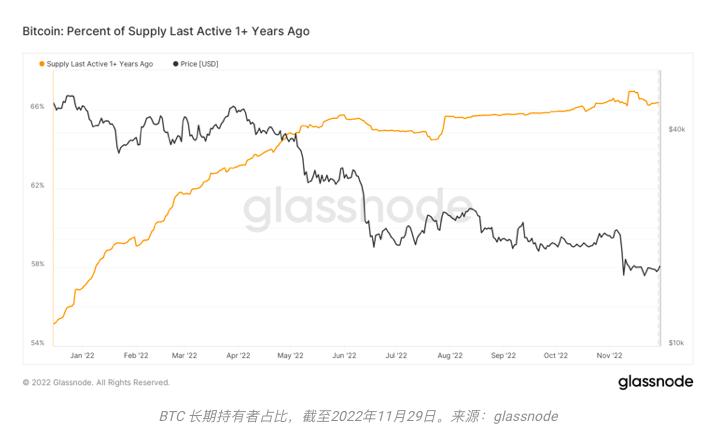Click the $10k right axis label

(x=676, y=343)
